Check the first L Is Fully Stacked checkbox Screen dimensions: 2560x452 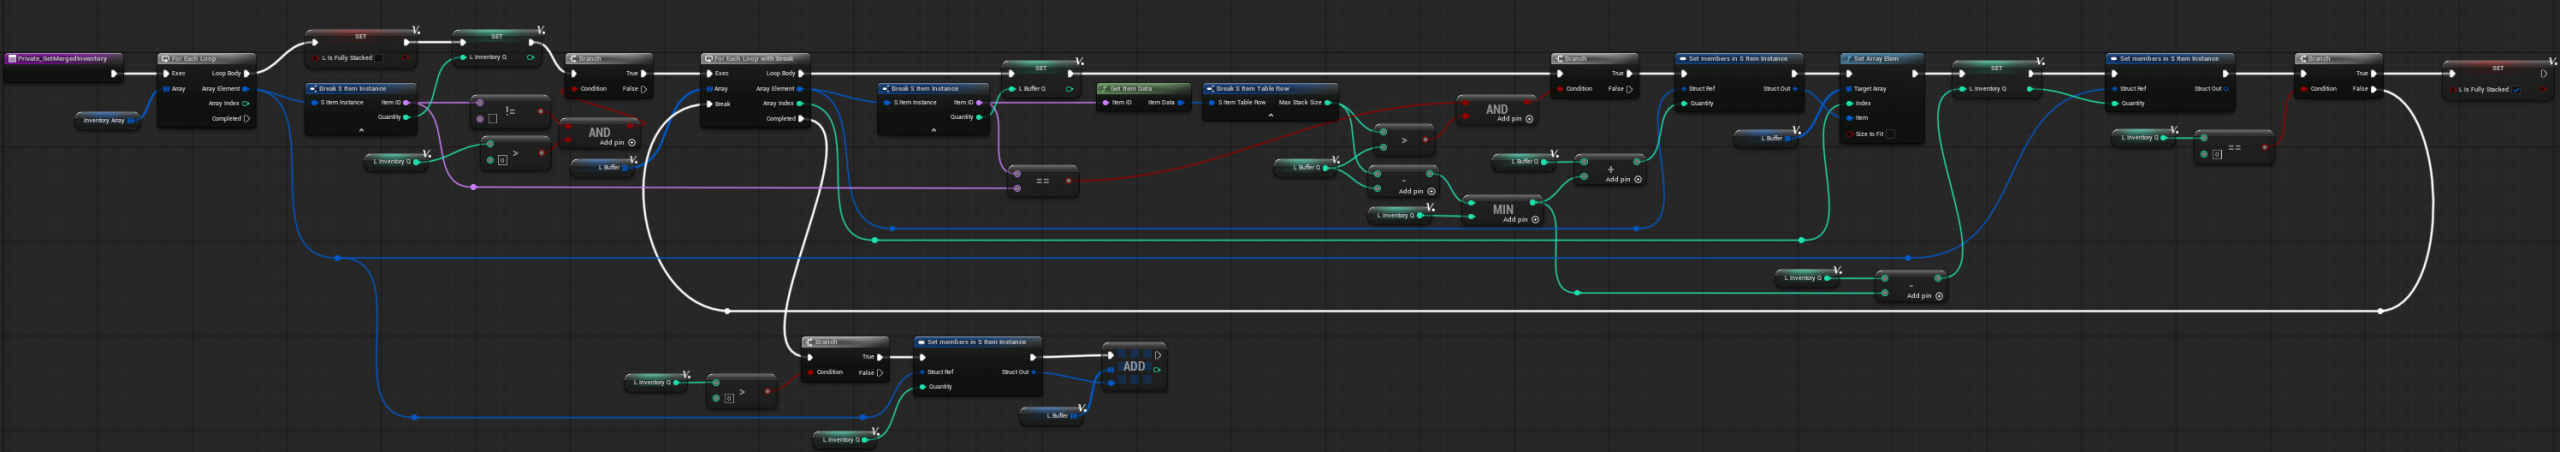click(x=379, y=58)
